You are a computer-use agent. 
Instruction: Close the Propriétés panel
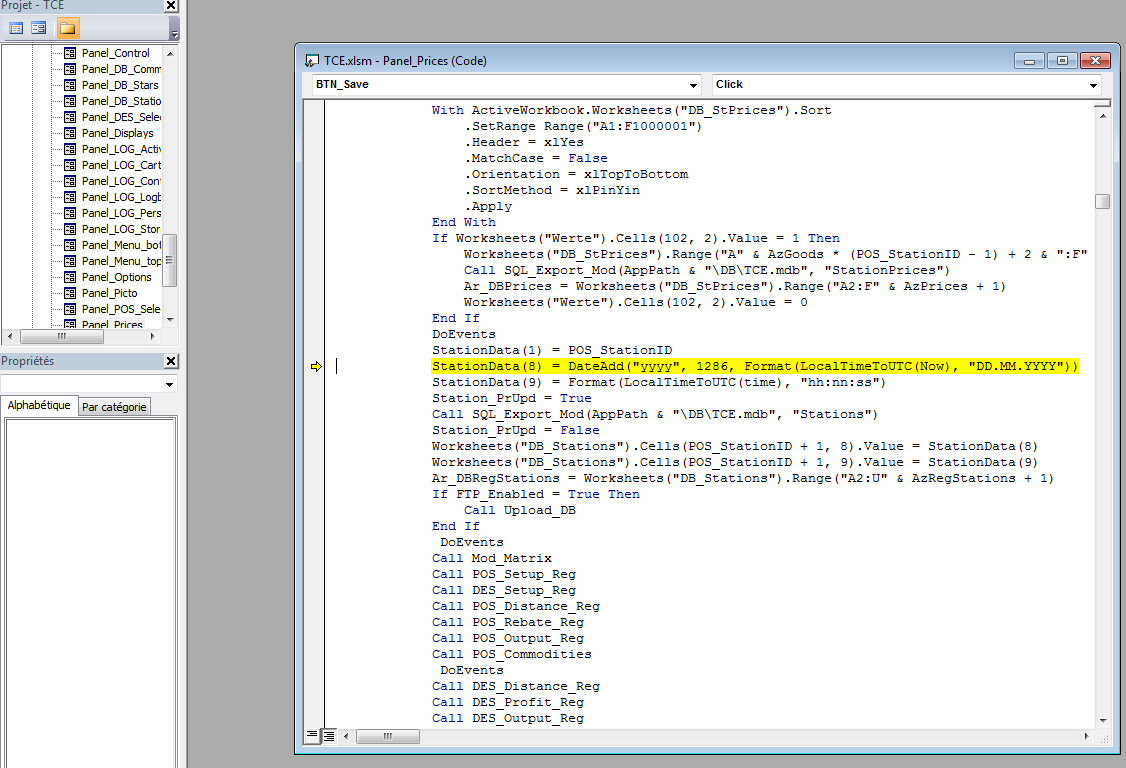171,361
